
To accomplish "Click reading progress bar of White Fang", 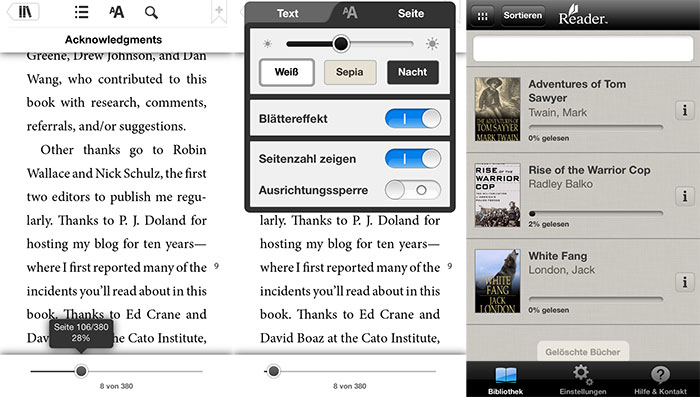I will click(596, 299).
